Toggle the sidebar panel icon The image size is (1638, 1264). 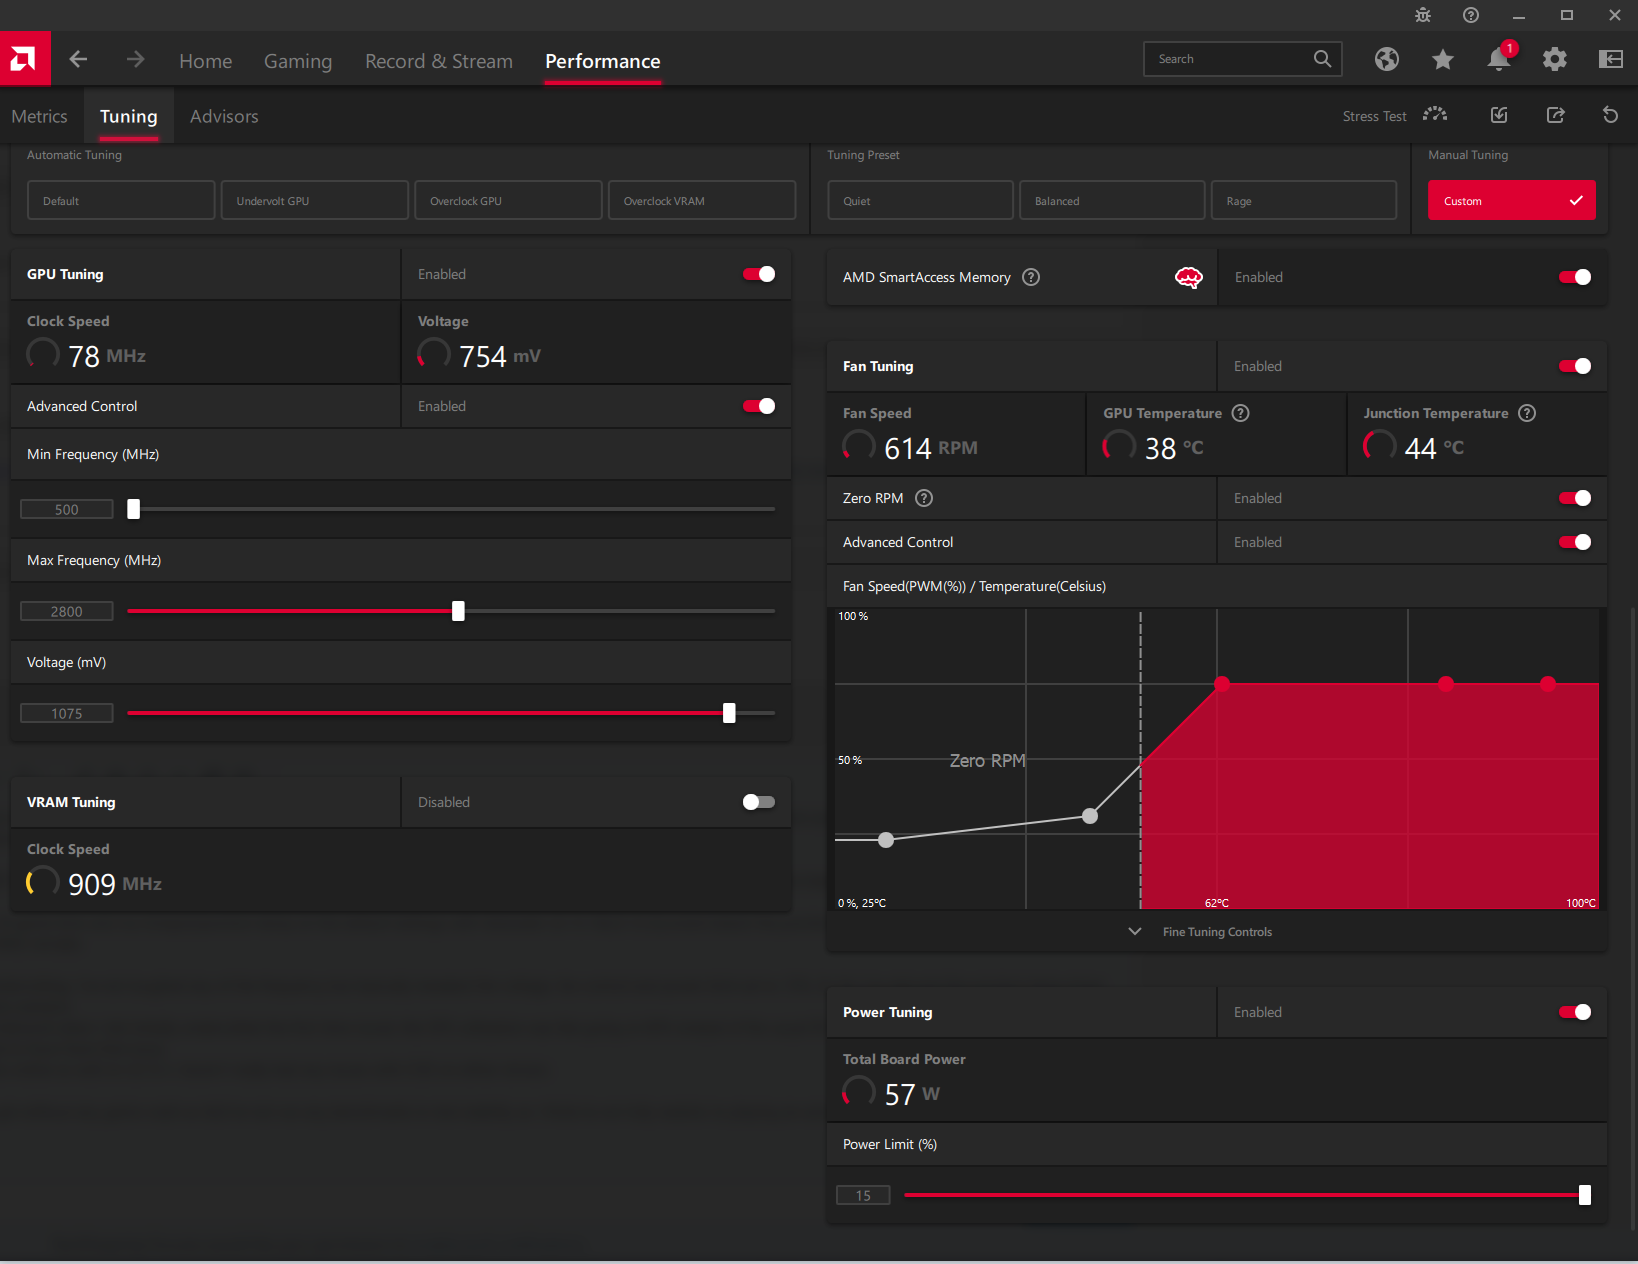pos(1610,59)
